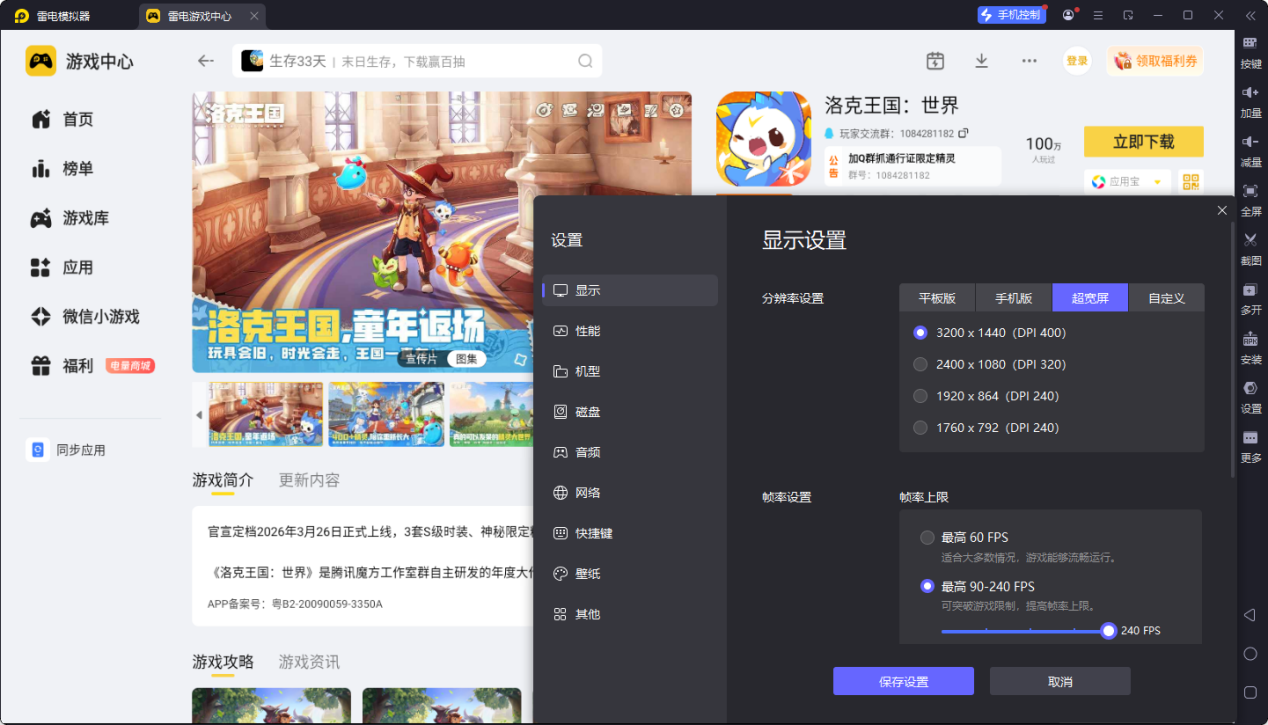
Task: Select 2400 x 1080 (DPI 320) resolution
Action: point(920,365)
